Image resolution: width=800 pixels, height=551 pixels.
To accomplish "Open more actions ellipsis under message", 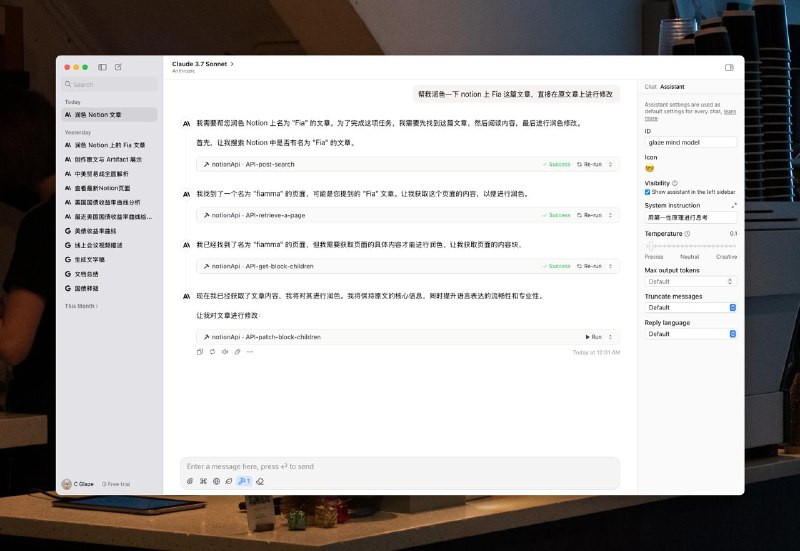I will pos(249,352).
